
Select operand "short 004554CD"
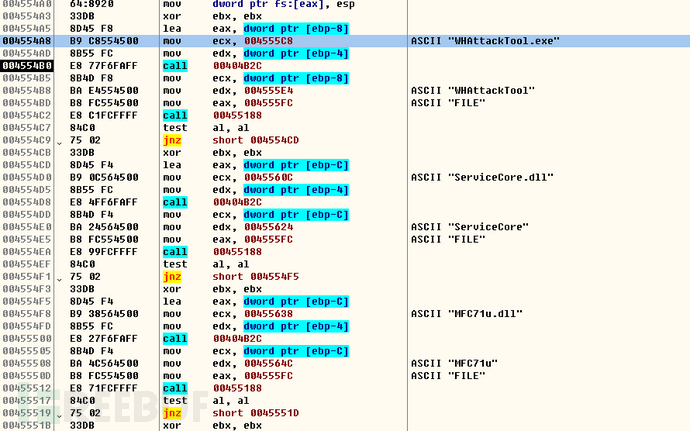pos(256,140)
